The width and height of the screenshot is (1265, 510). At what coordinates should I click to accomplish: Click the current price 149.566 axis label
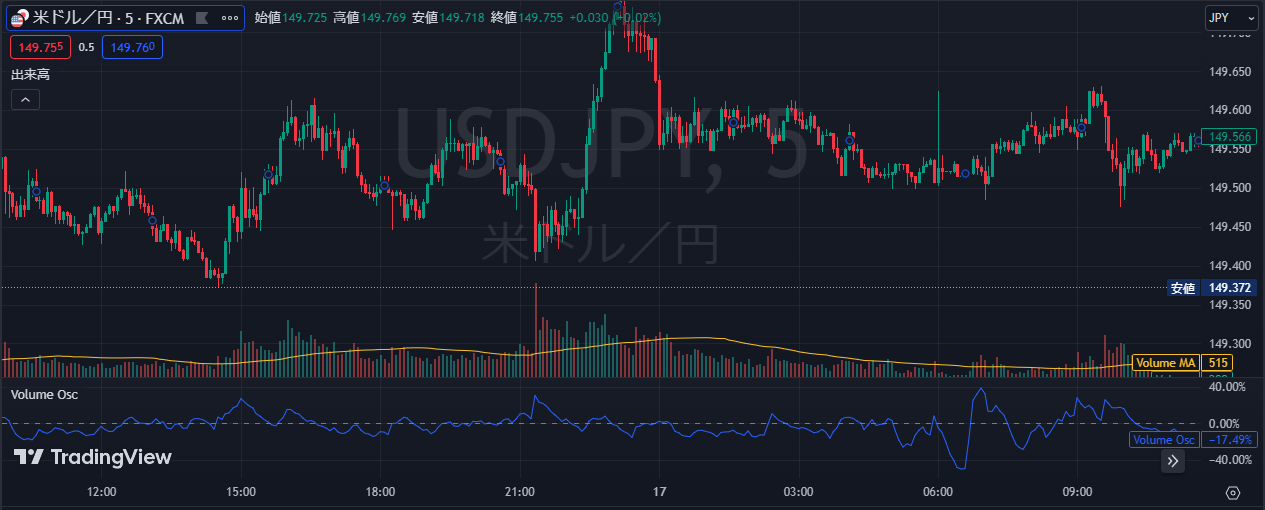(1230, 137)
